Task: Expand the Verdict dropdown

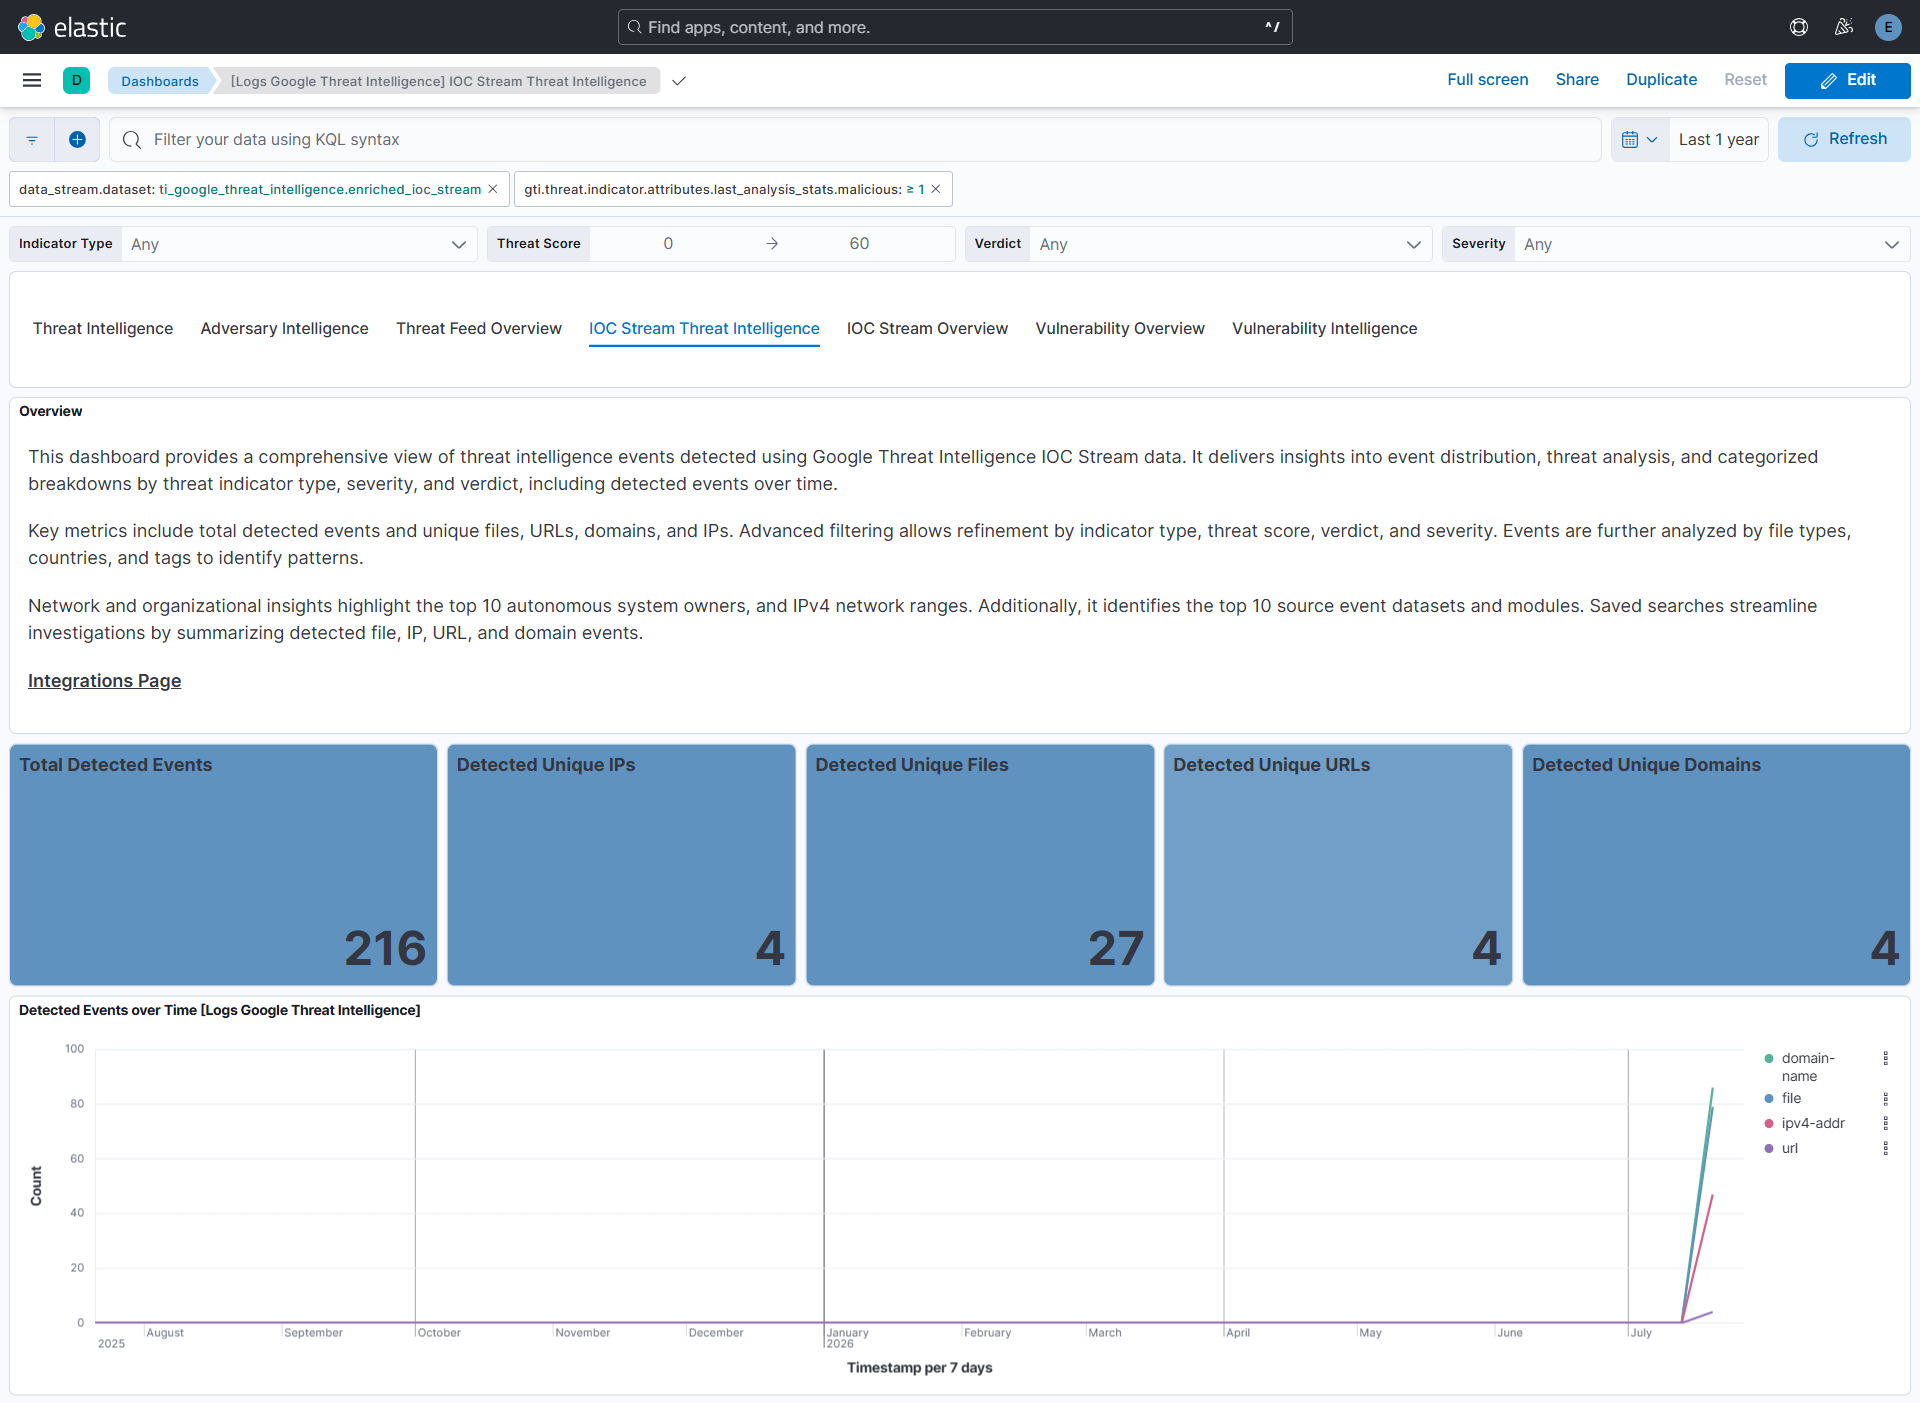Action: pos(1230,244)
